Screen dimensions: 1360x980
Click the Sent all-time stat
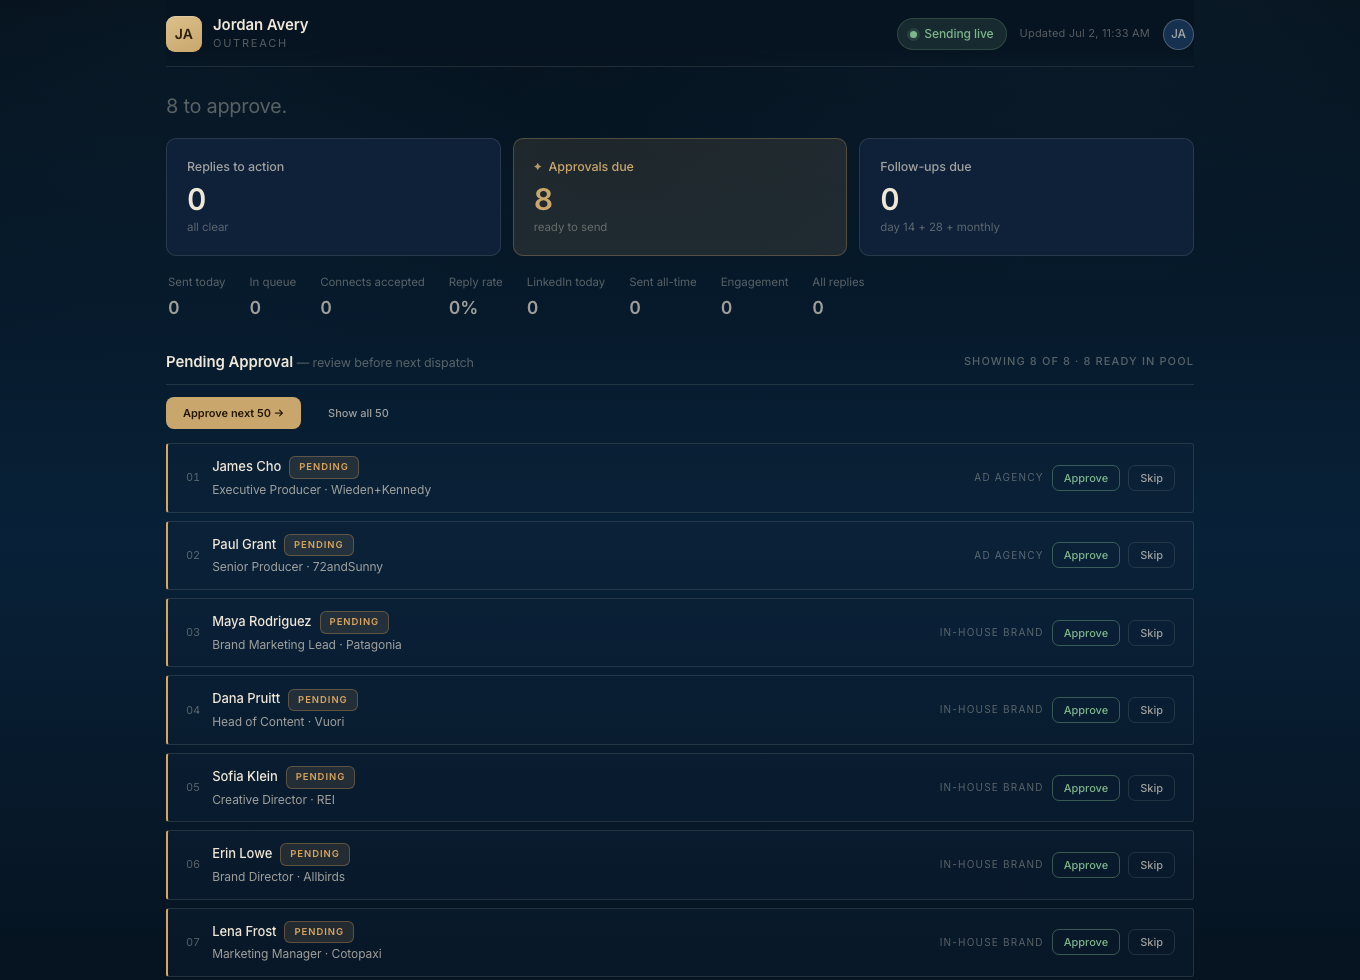[663, 296]
